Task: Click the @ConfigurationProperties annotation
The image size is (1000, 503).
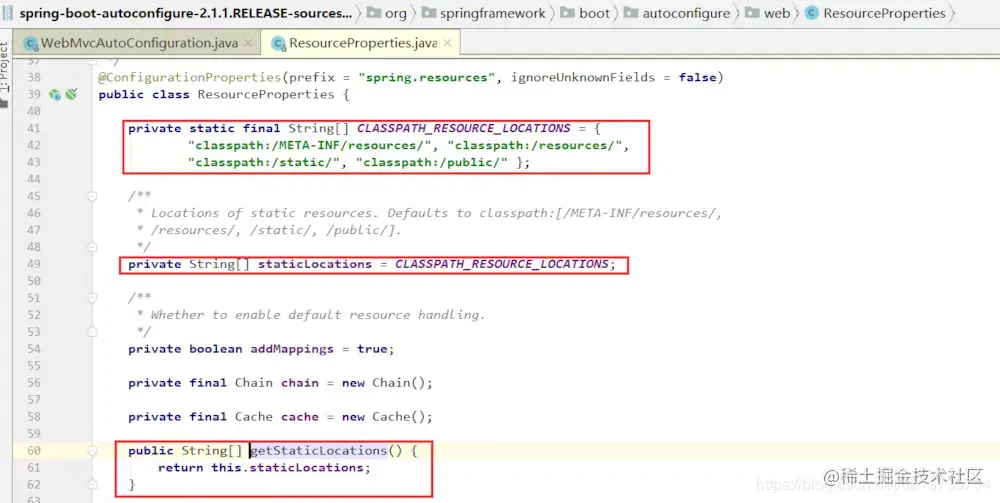Action: [x=189, y=77]
